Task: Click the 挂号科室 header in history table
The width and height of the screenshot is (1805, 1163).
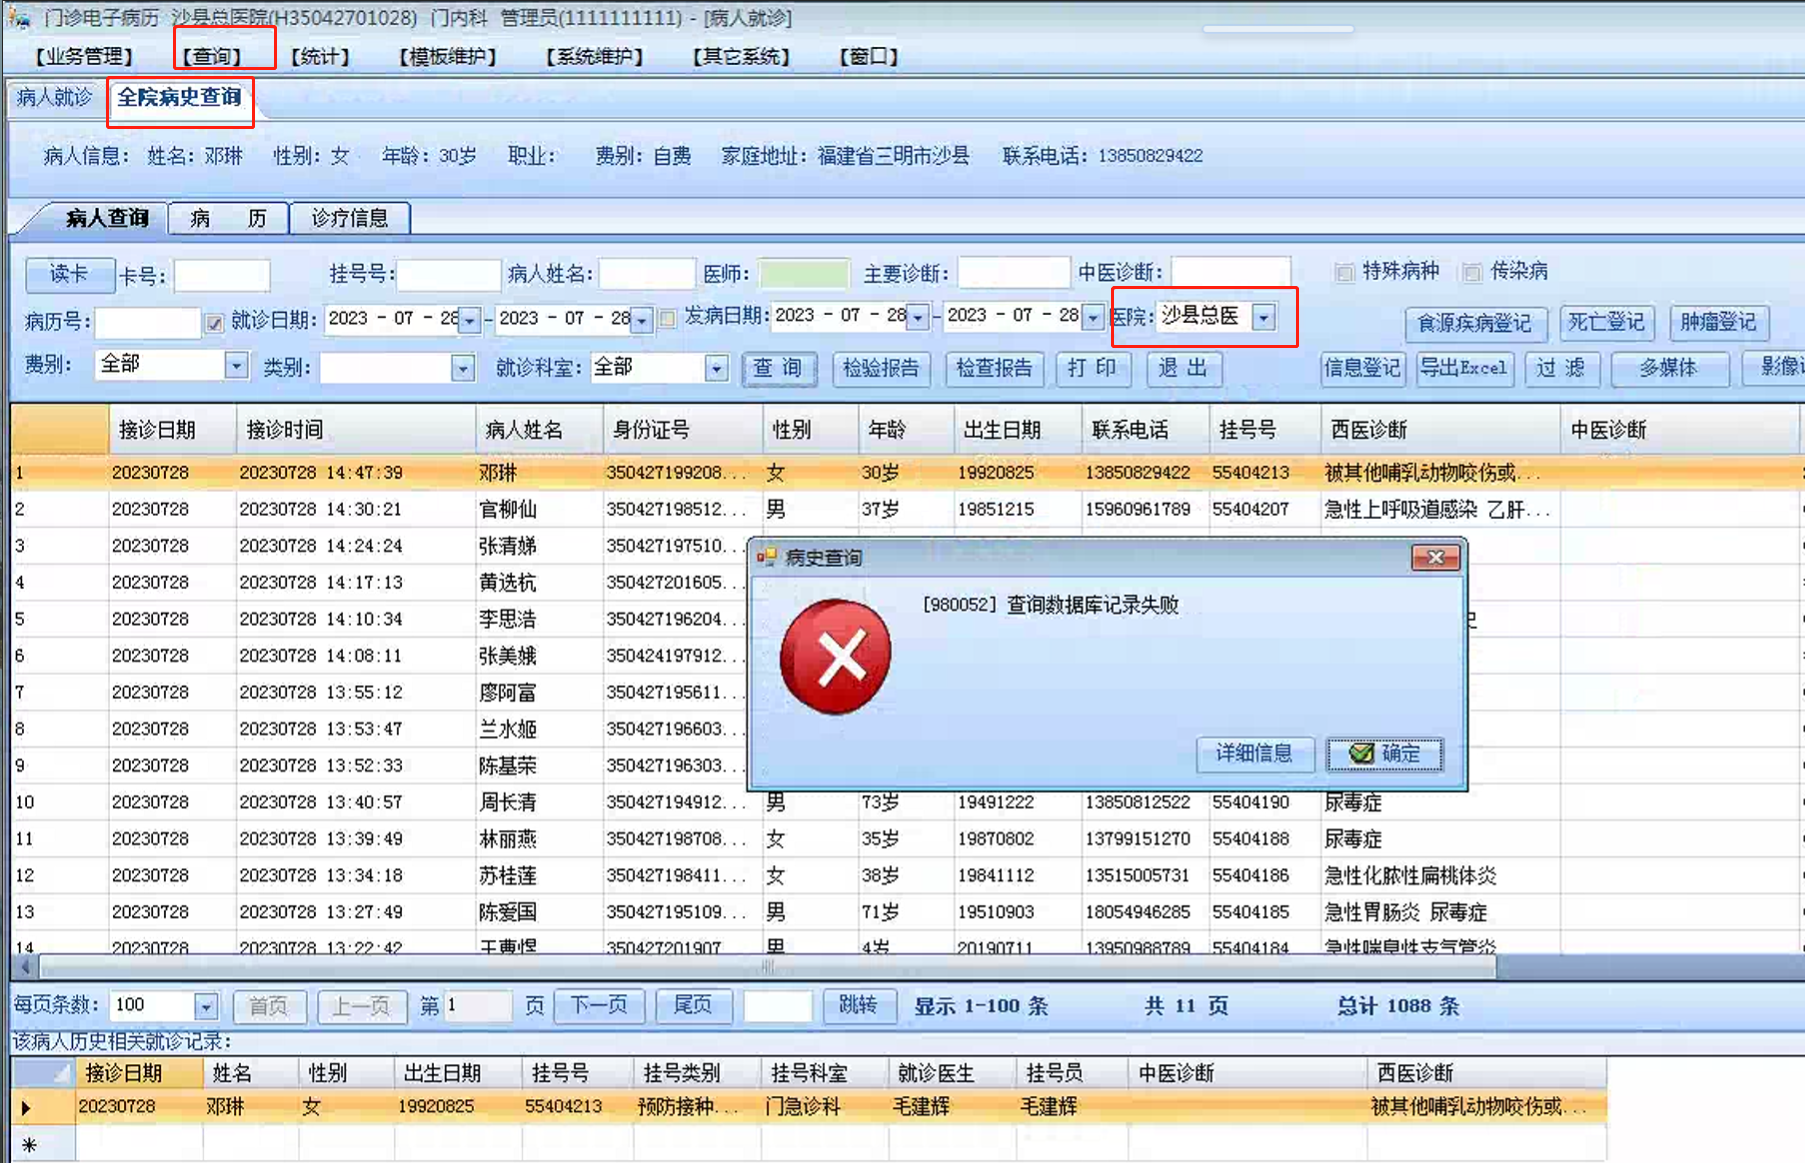Action: click(824, 1073)
